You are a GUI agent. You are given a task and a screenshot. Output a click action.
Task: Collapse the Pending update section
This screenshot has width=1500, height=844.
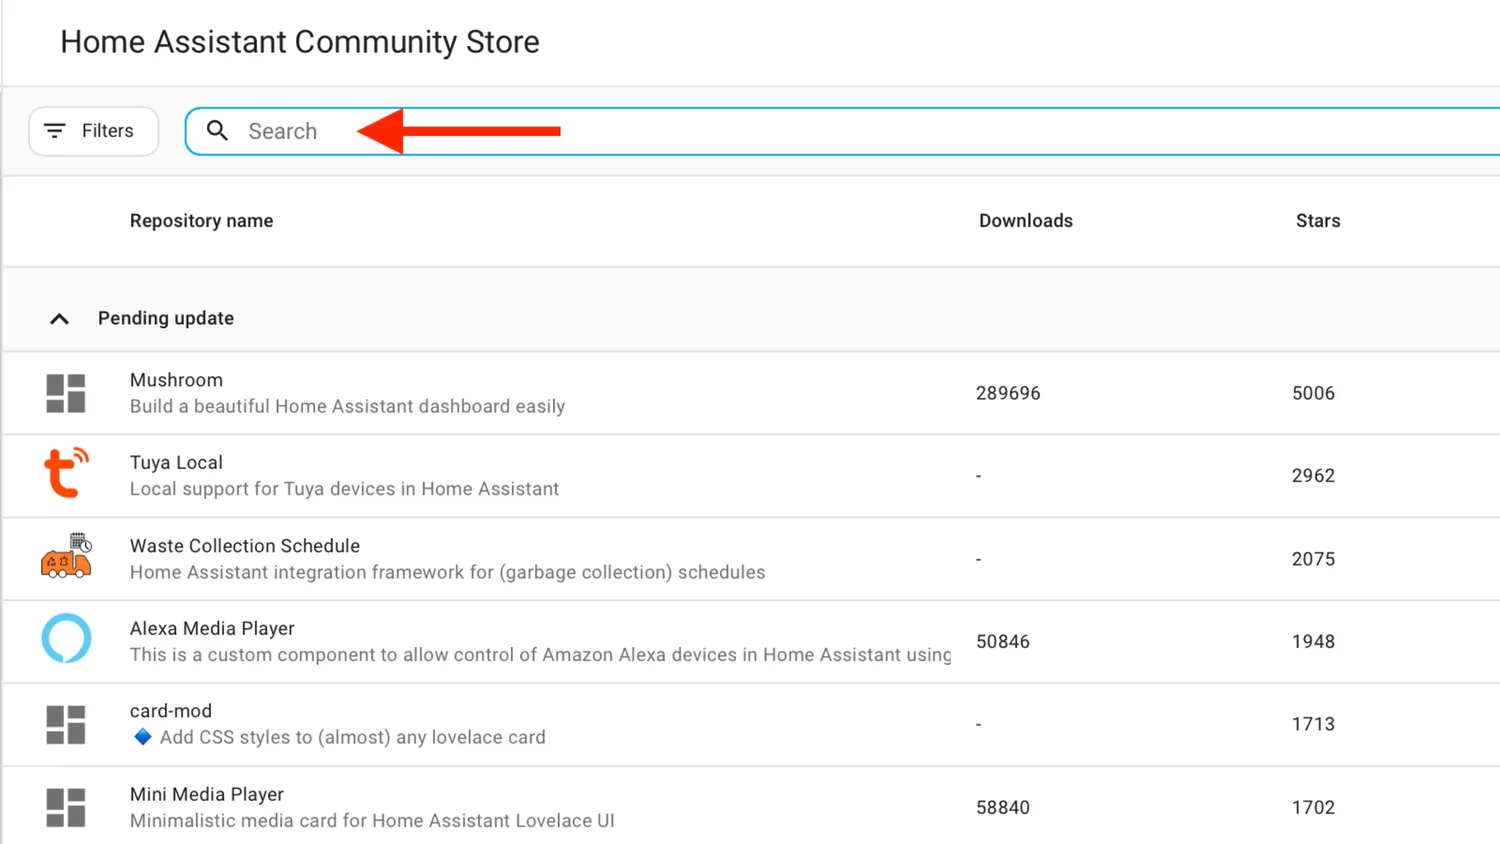(x=59, y=319)
